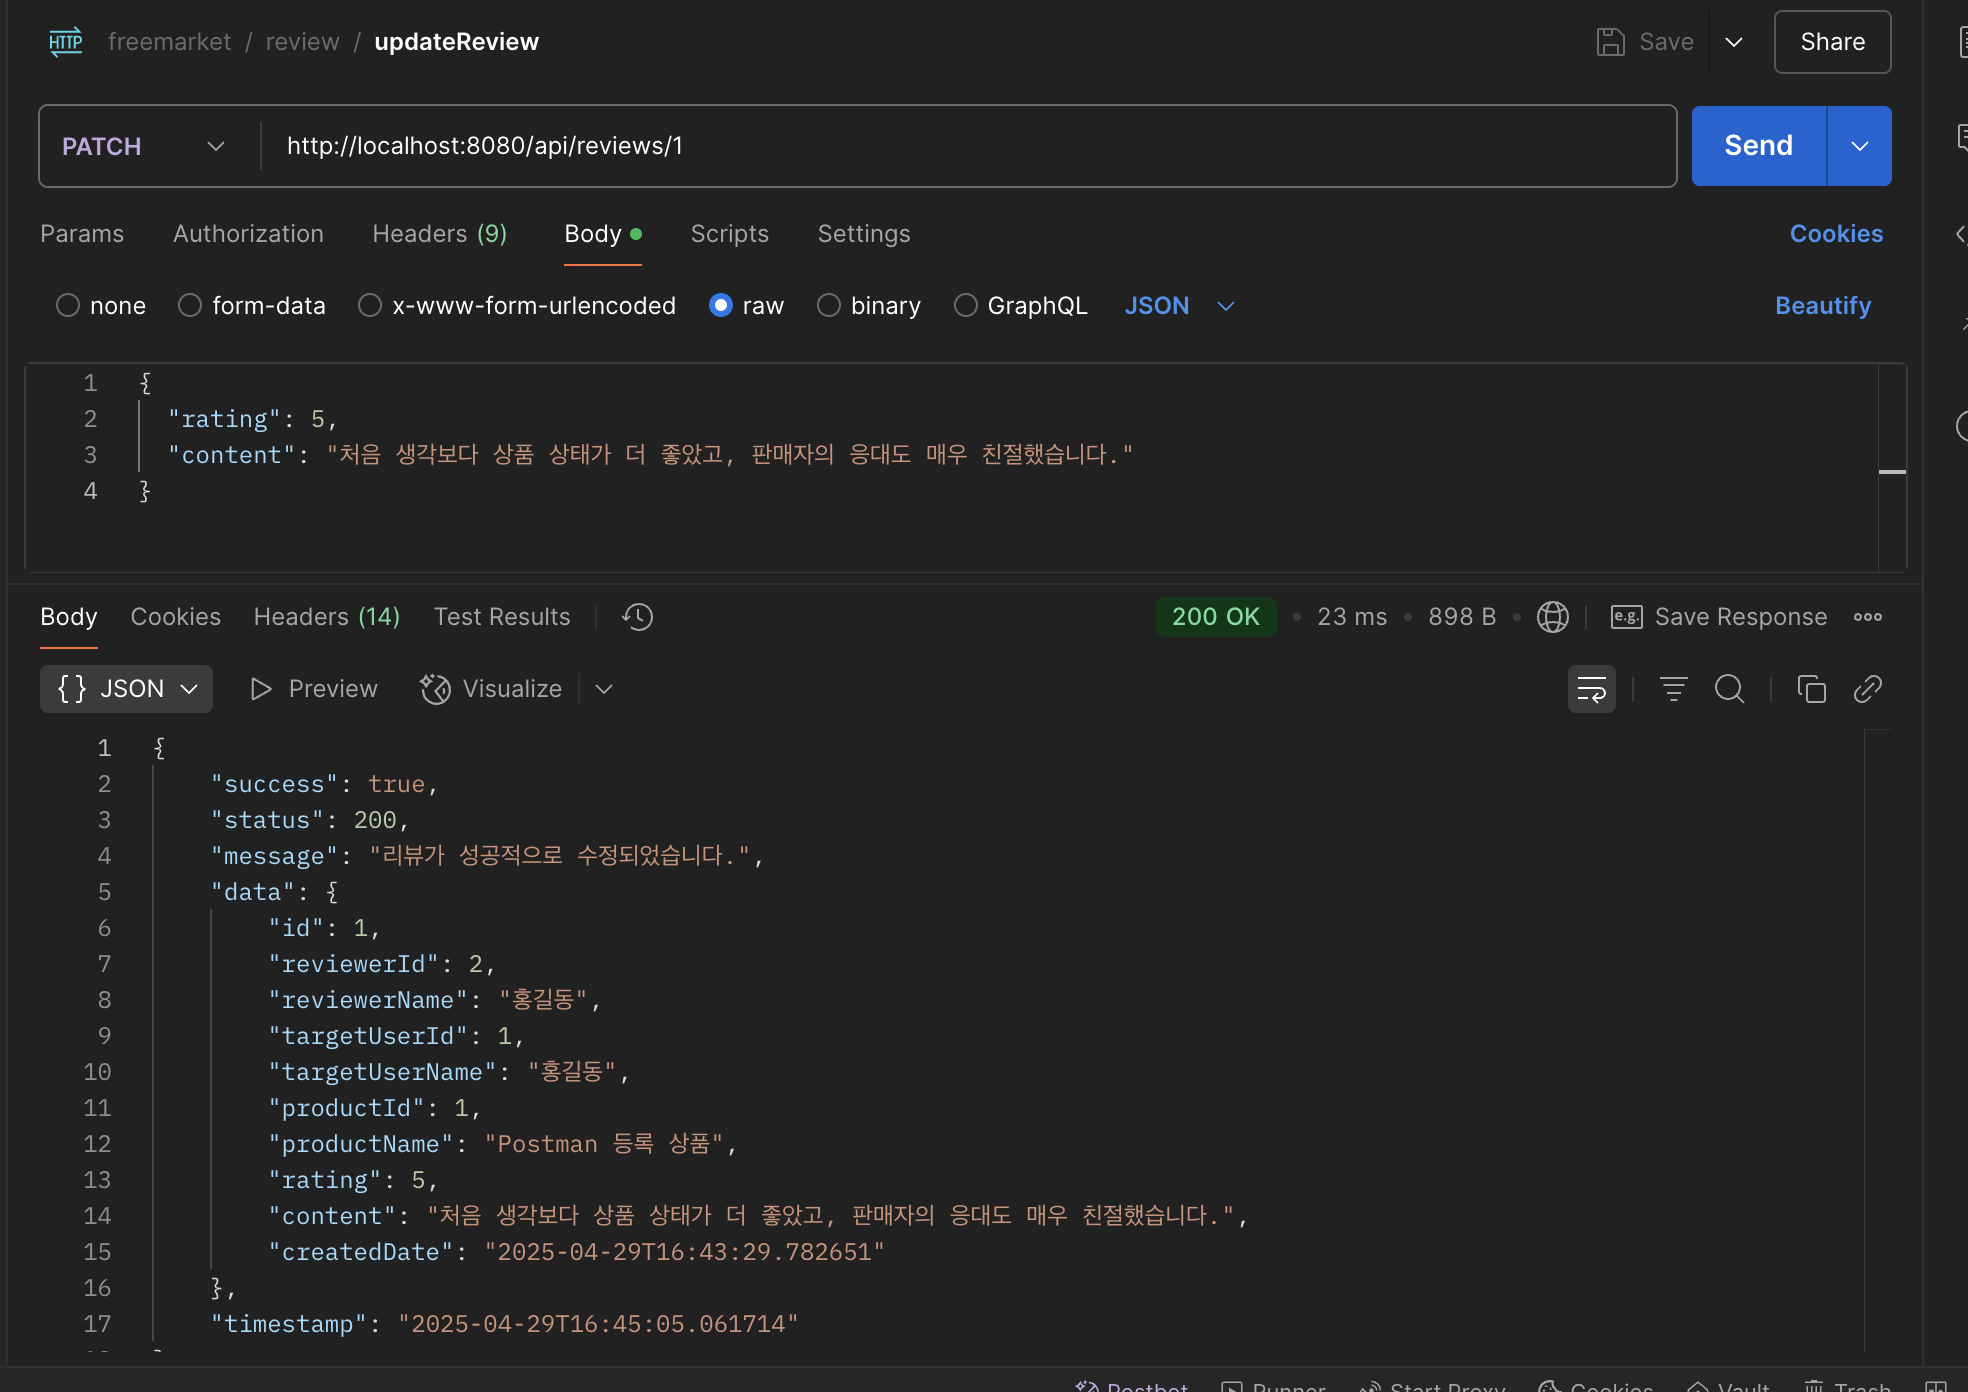Viewport: 1968px width, 1392px height.
Task: Select the form-data body type
Action: 190,305
